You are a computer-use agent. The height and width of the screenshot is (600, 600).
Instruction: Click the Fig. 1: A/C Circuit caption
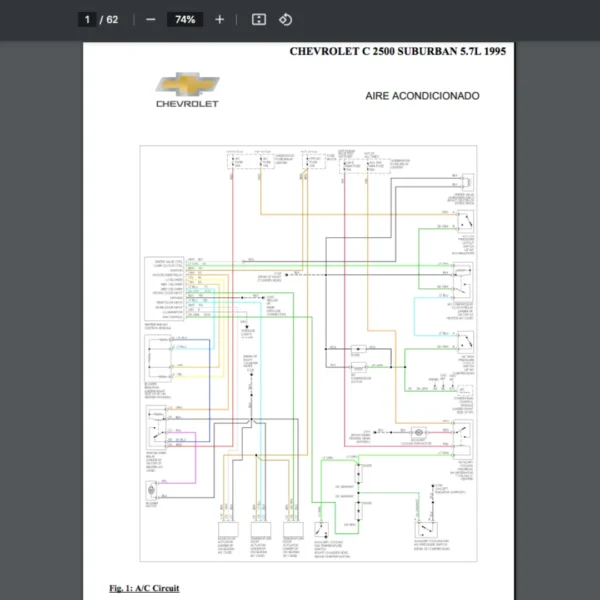click(144, 587)
